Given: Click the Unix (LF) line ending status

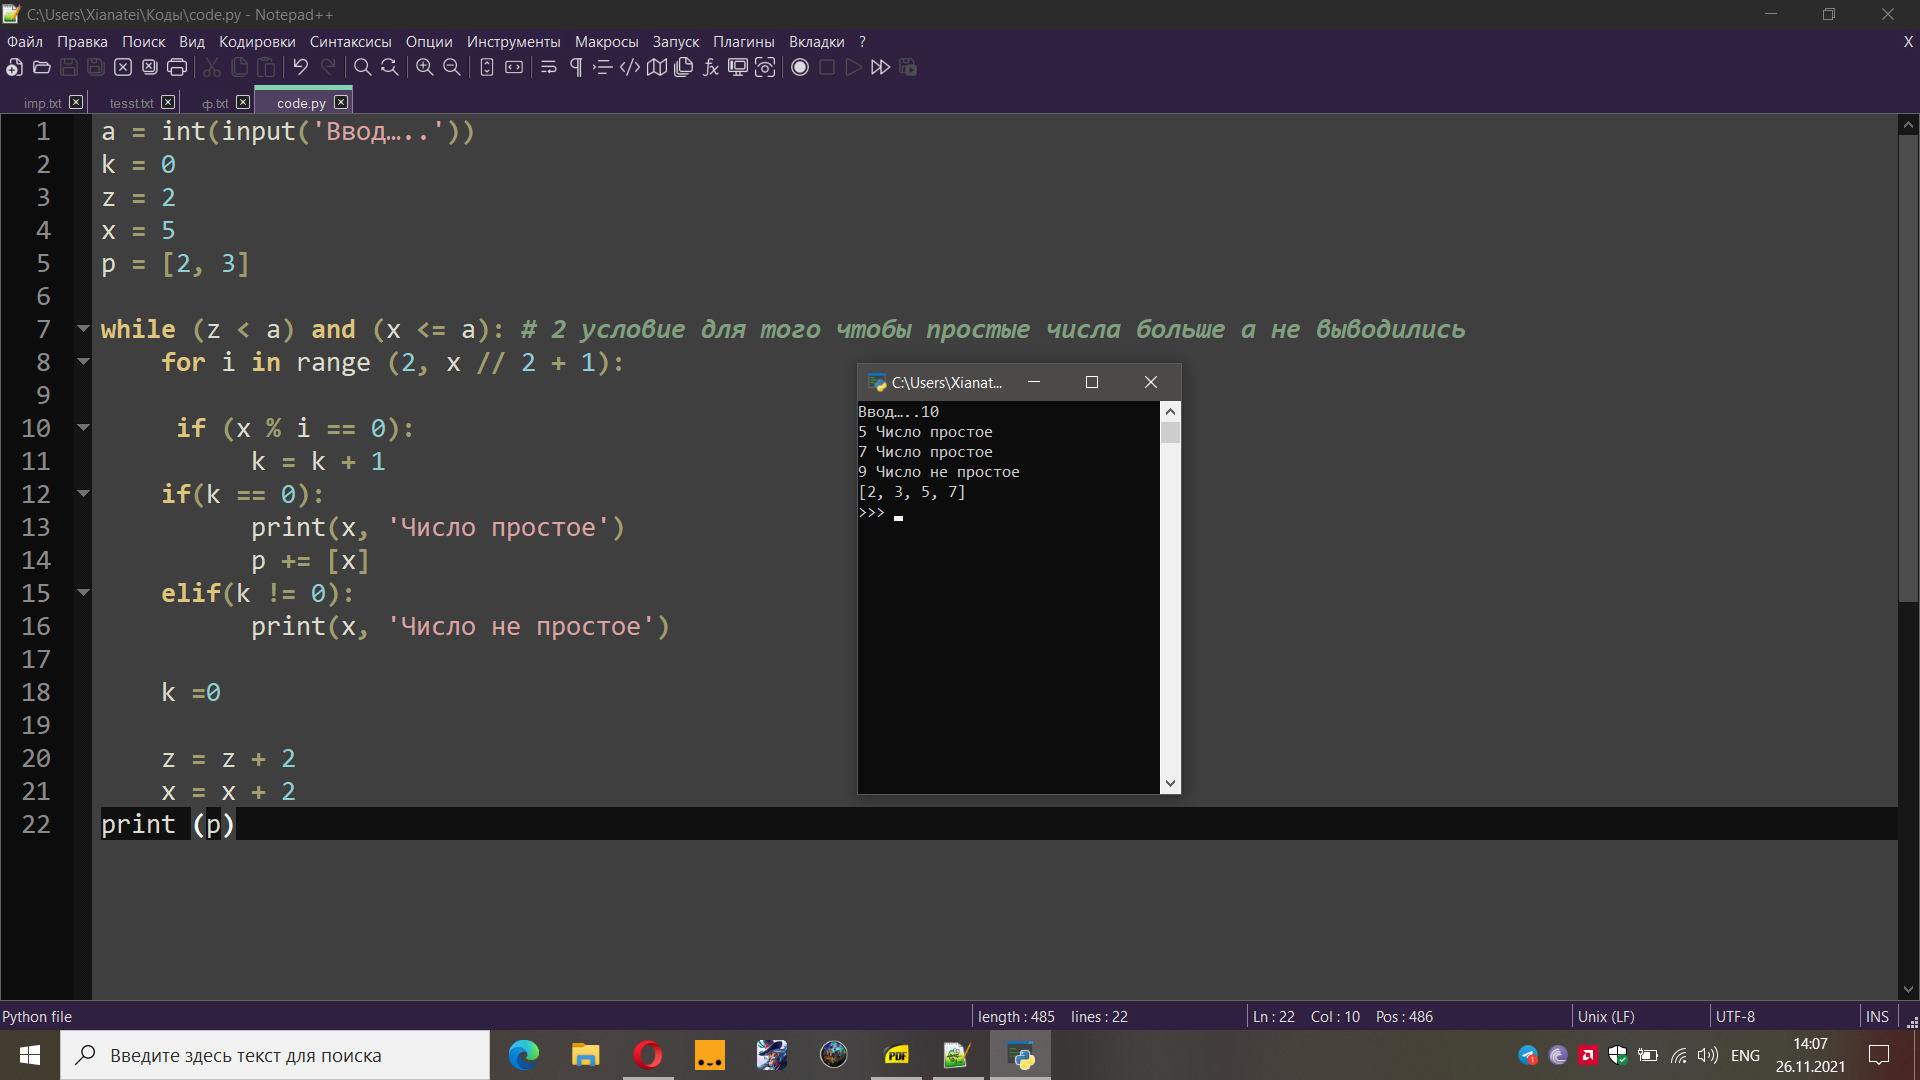Looking at the screenshot, I should tap(1606, 1016).
